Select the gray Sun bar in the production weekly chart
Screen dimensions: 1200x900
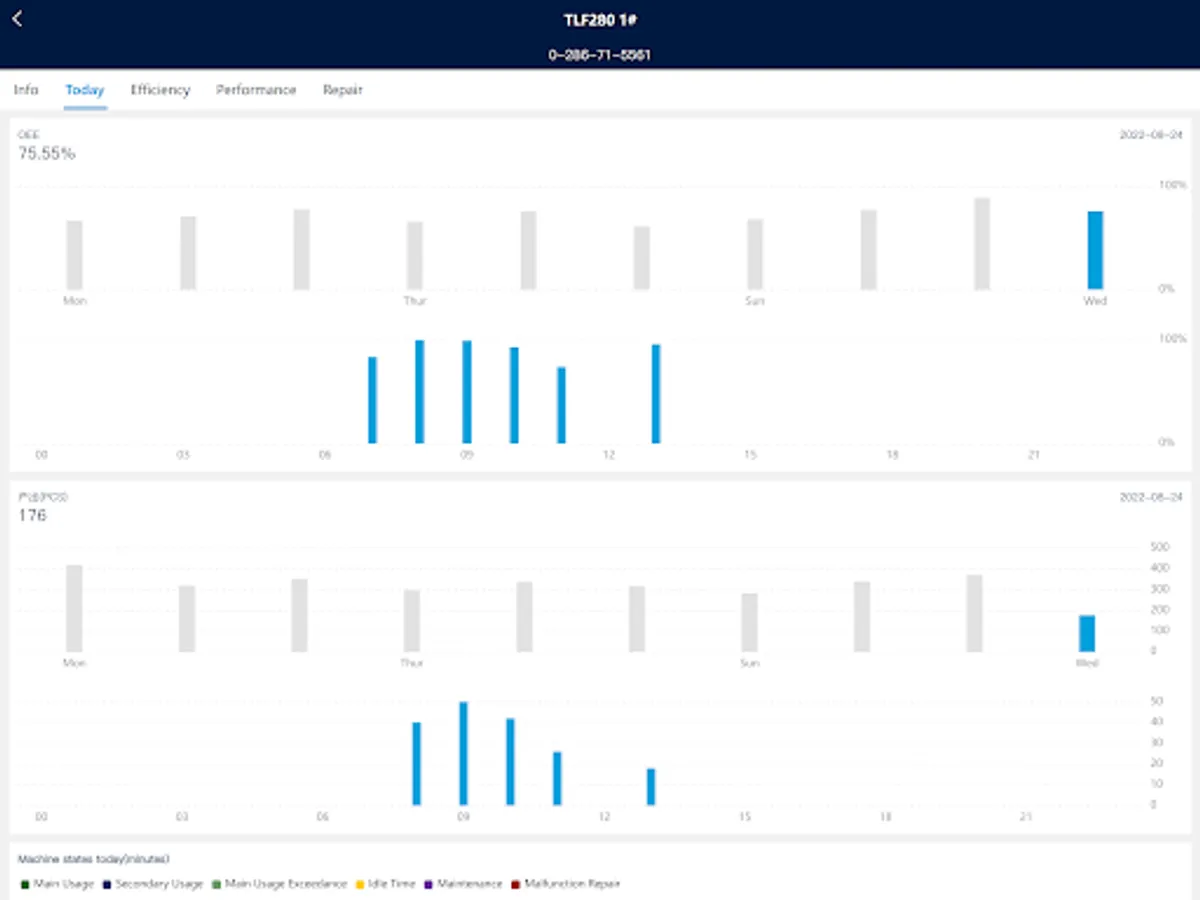coord(750,623)
